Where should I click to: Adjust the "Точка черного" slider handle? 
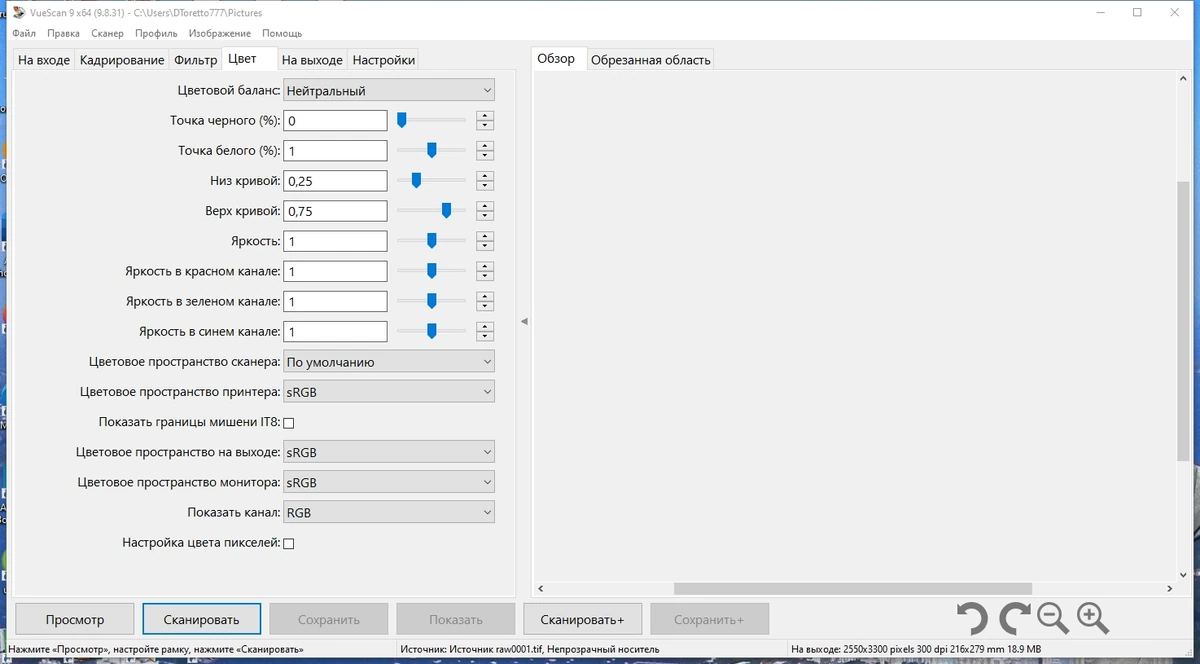[401, 120]
